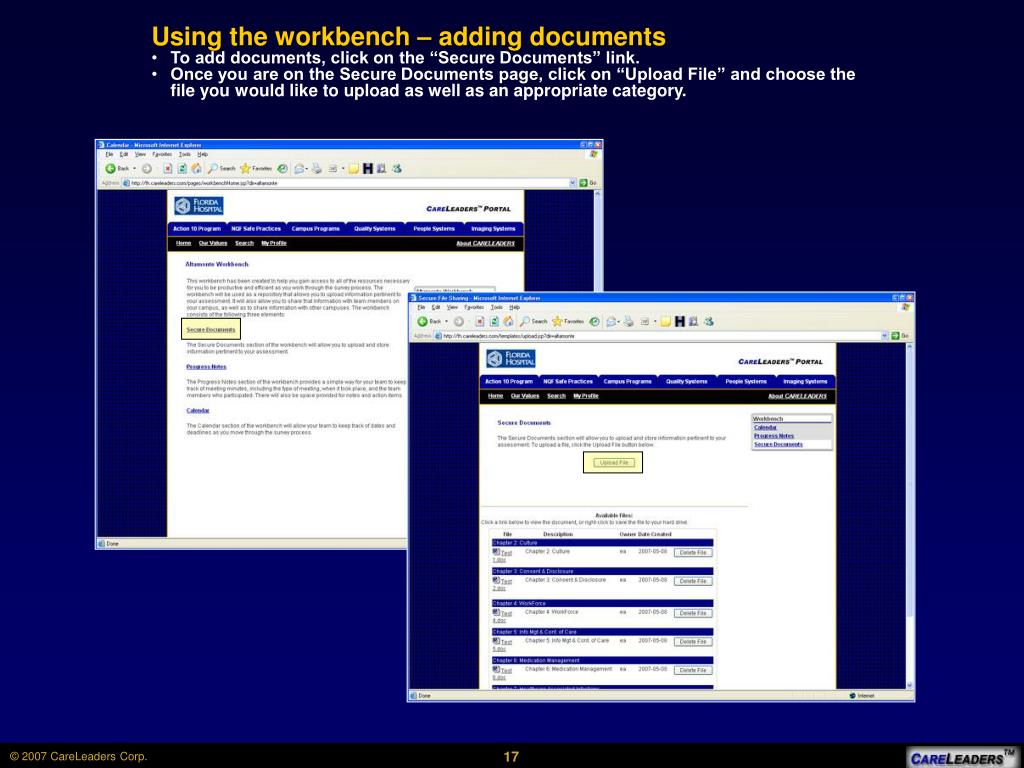Click Upload File button
The image size is (1024, 768).
[614, 462]
